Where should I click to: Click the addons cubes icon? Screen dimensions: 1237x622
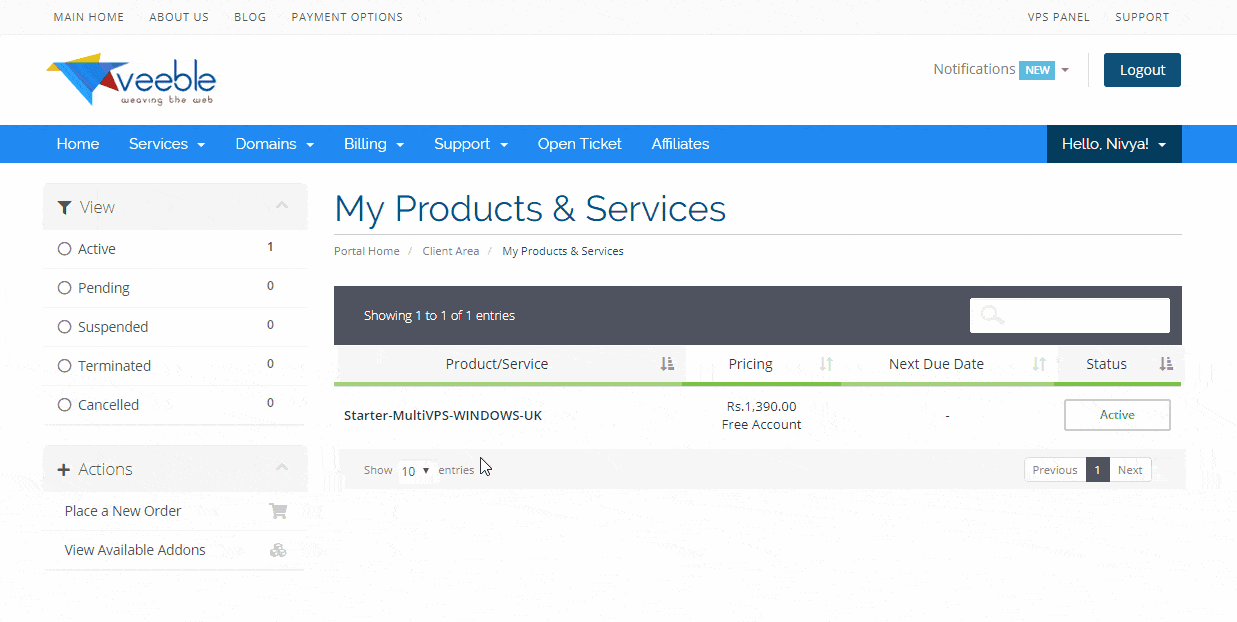(278, 550)
